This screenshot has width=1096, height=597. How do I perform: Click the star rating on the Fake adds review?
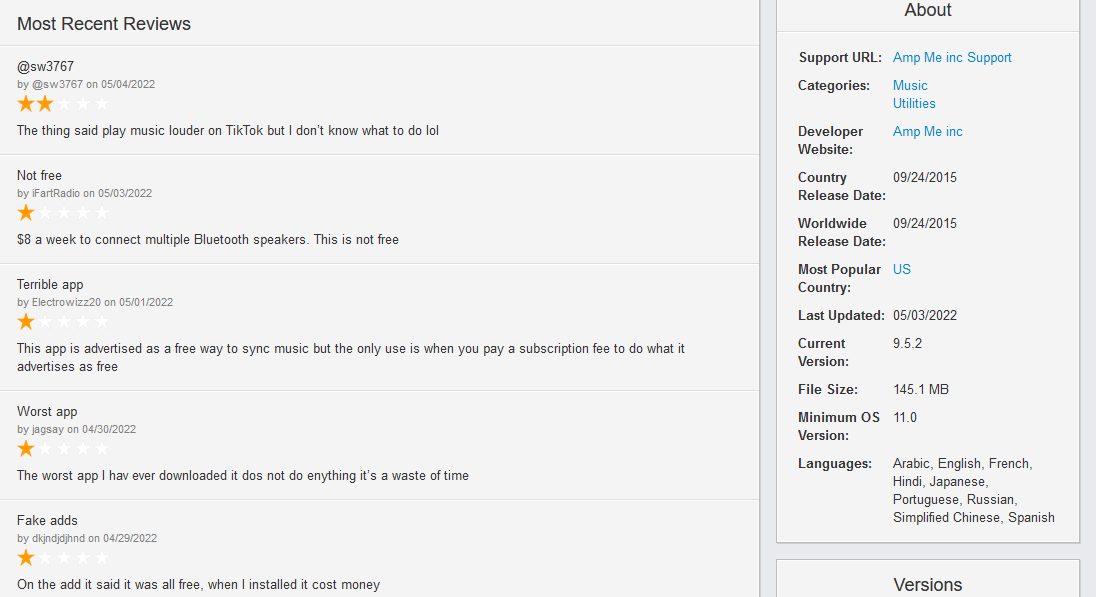(62, 557)
